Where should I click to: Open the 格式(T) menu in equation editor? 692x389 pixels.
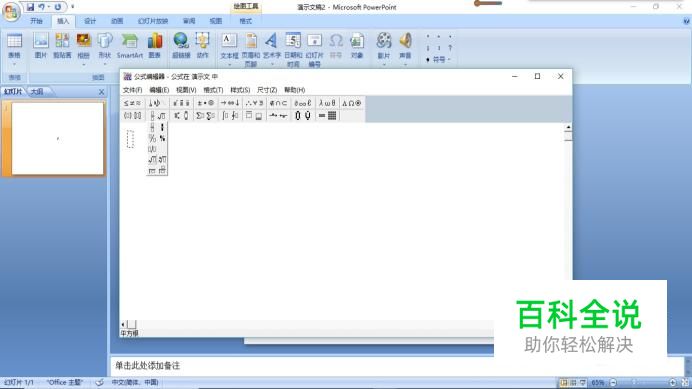[213, 90]
